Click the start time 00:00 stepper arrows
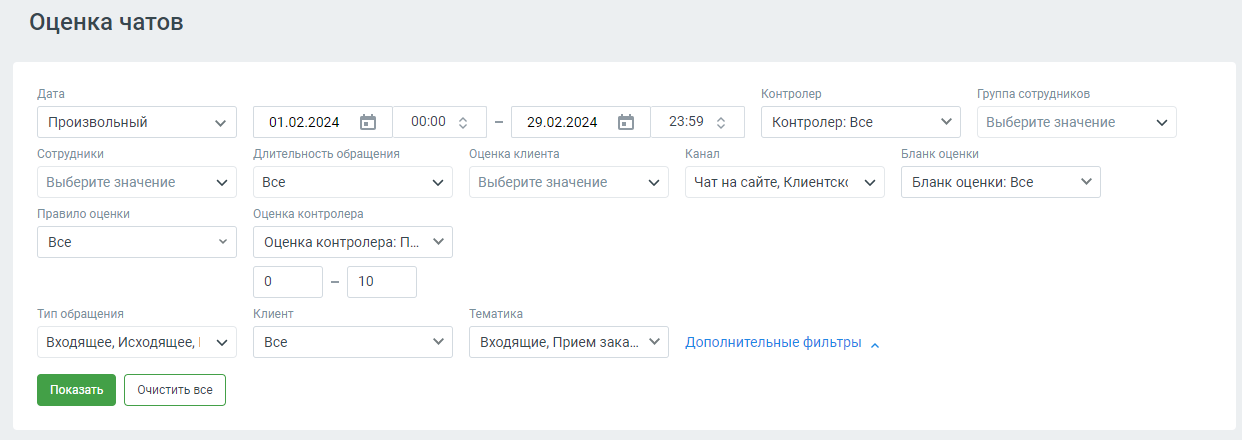Screen dimensions: 1242x440 [463, 122]
